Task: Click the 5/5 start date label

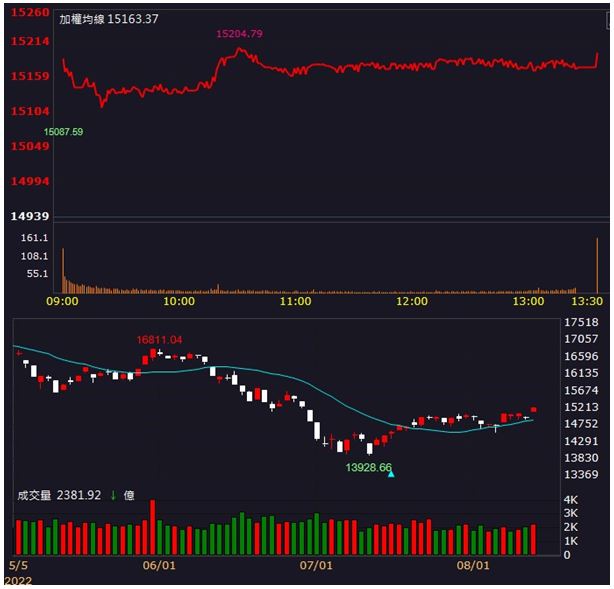Action: click(x=19, y=565)
